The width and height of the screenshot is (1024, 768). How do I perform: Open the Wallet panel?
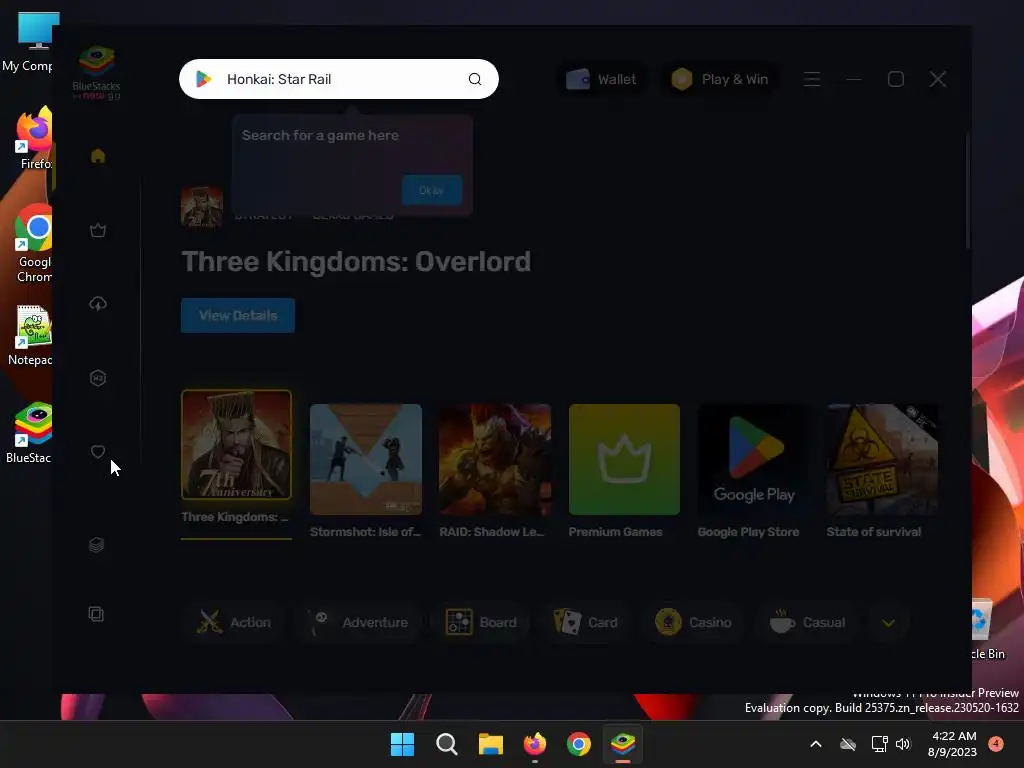pyautogui.click(x=601, y=79)
